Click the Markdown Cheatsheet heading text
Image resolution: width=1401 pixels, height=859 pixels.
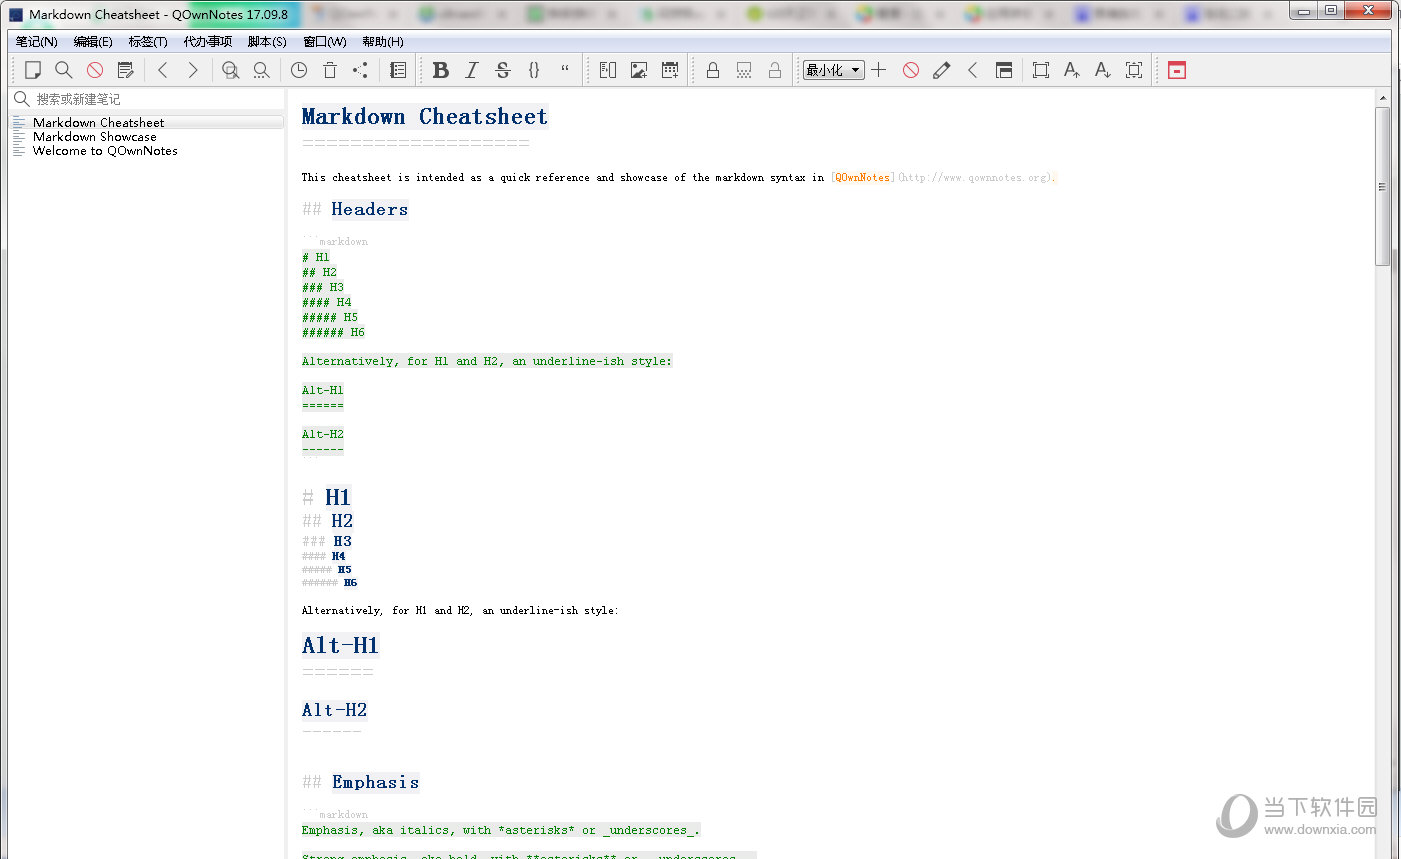coord(425,117)
